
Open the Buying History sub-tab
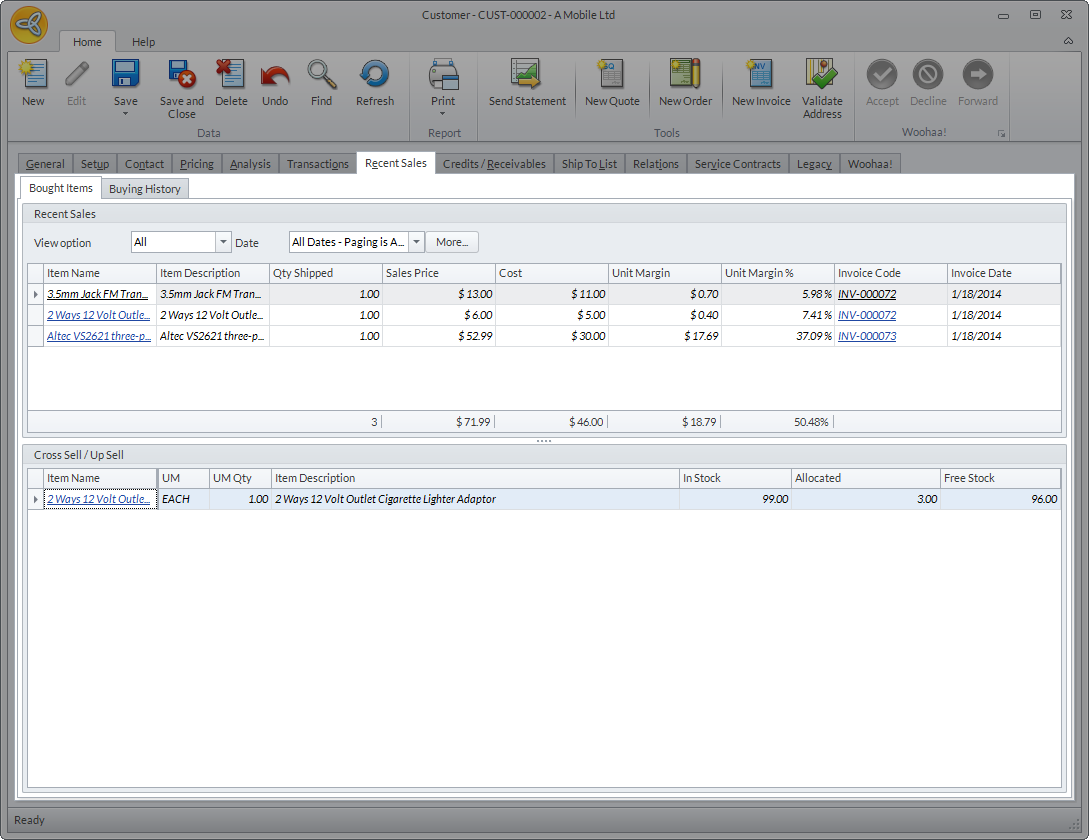coord(145,189)
